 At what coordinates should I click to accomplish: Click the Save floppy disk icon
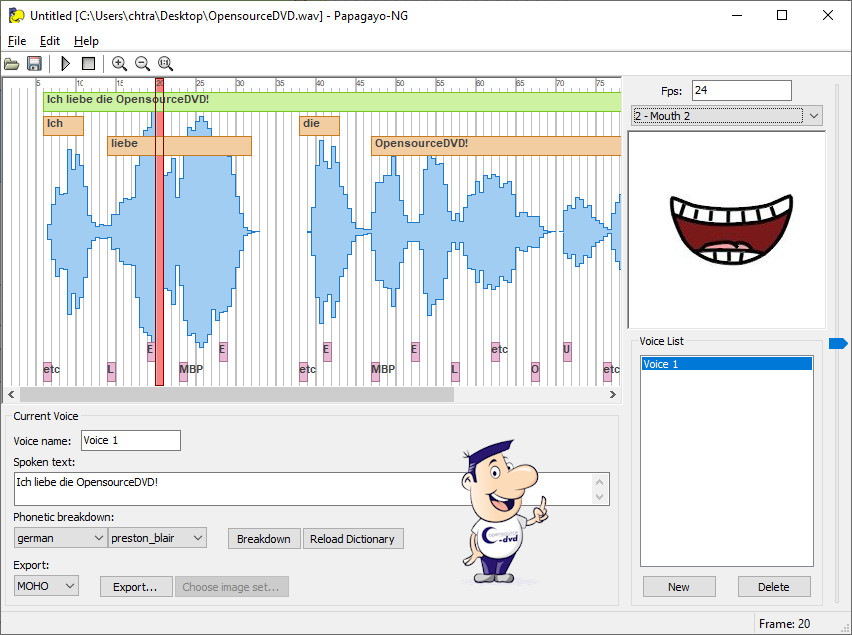point(34,64)
